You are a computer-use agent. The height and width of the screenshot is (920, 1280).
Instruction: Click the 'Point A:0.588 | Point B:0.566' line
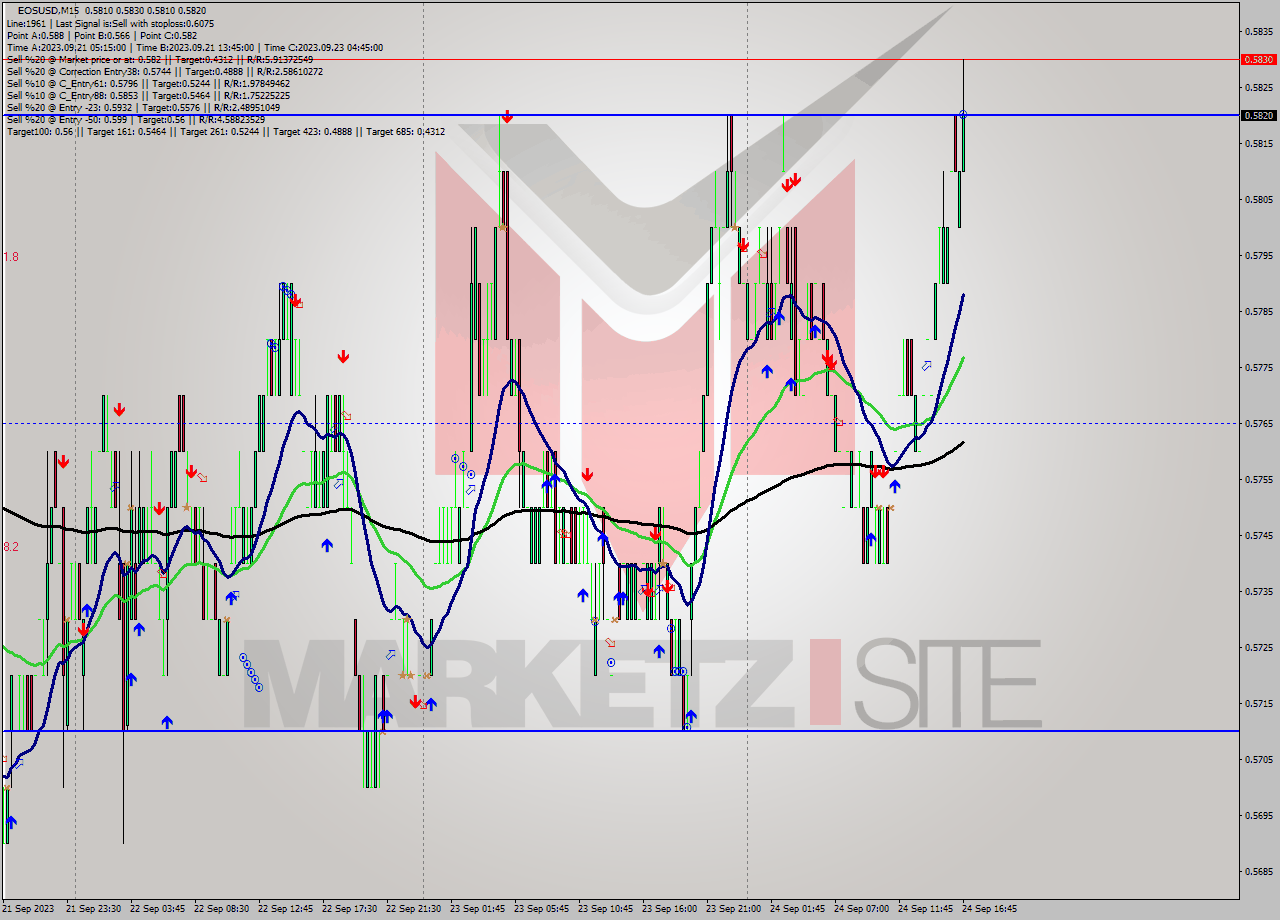click(x=102, y=35)
